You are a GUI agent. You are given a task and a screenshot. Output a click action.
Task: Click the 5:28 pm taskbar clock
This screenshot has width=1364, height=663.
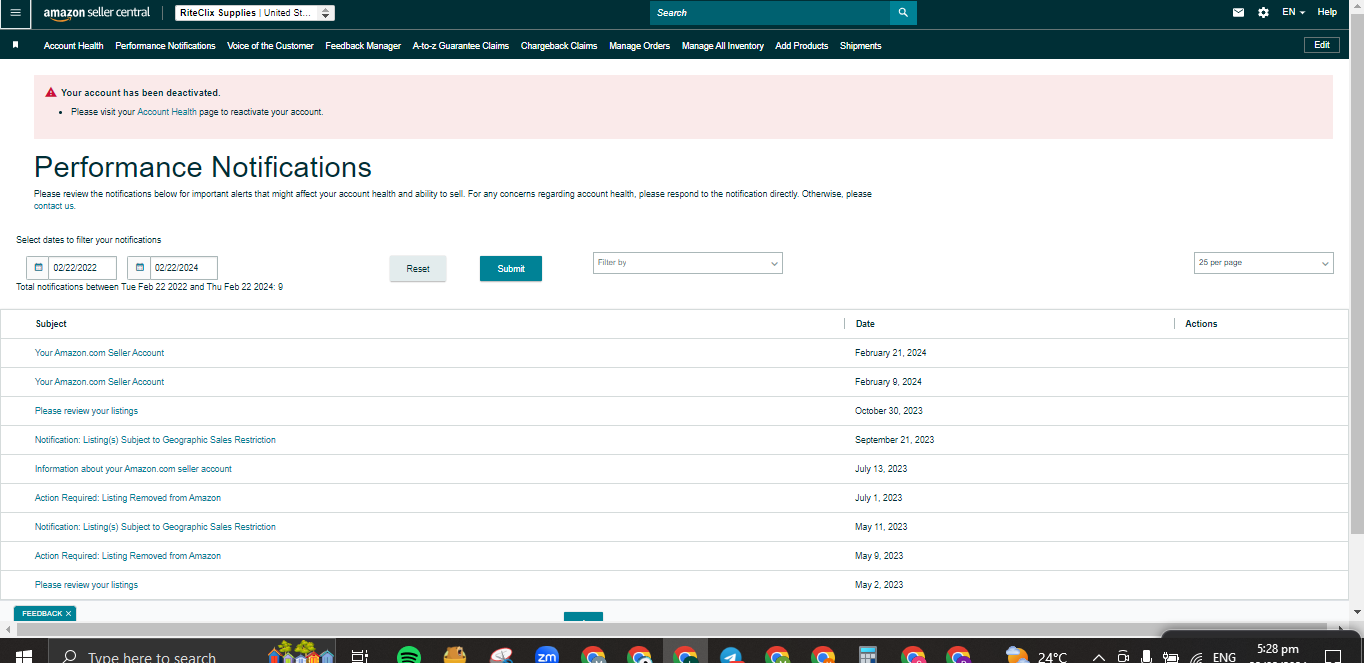pyautogui.click(x=1278, y=650)
